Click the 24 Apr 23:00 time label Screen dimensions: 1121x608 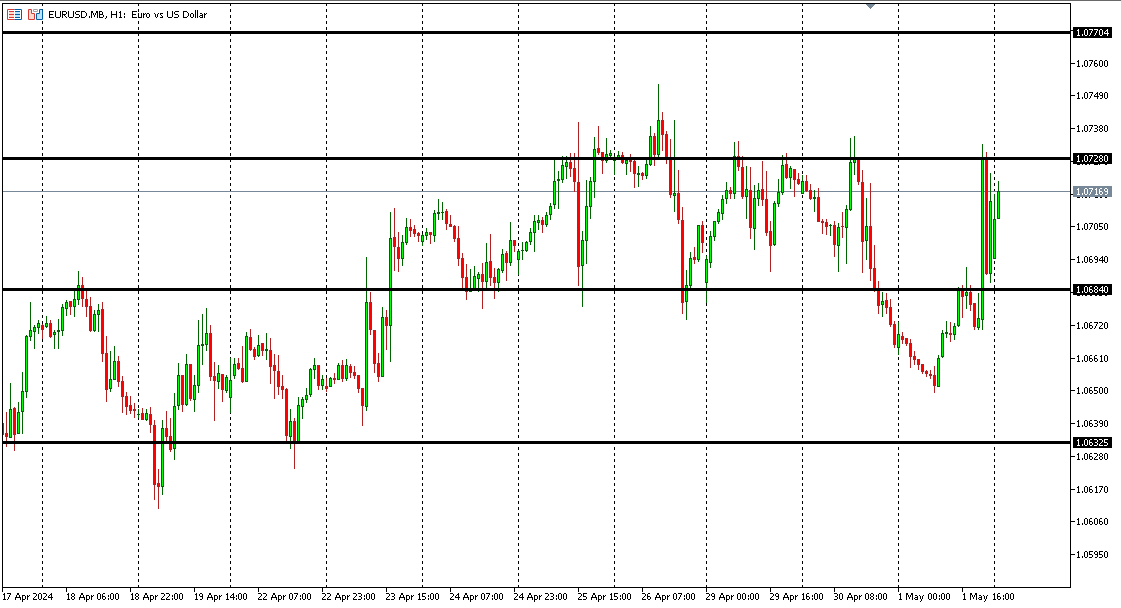pos(540,597)
